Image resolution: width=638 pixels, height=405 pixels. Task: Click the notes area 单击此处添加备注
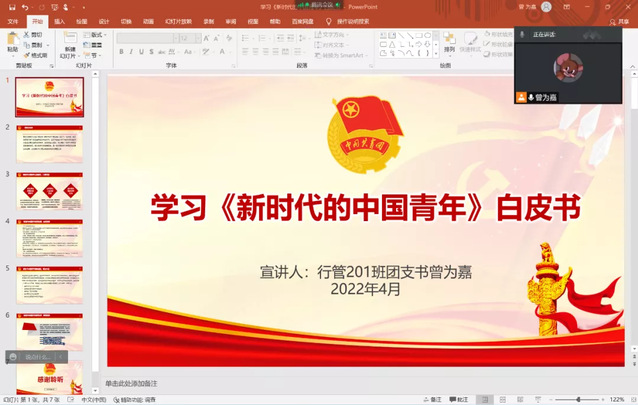131,383
